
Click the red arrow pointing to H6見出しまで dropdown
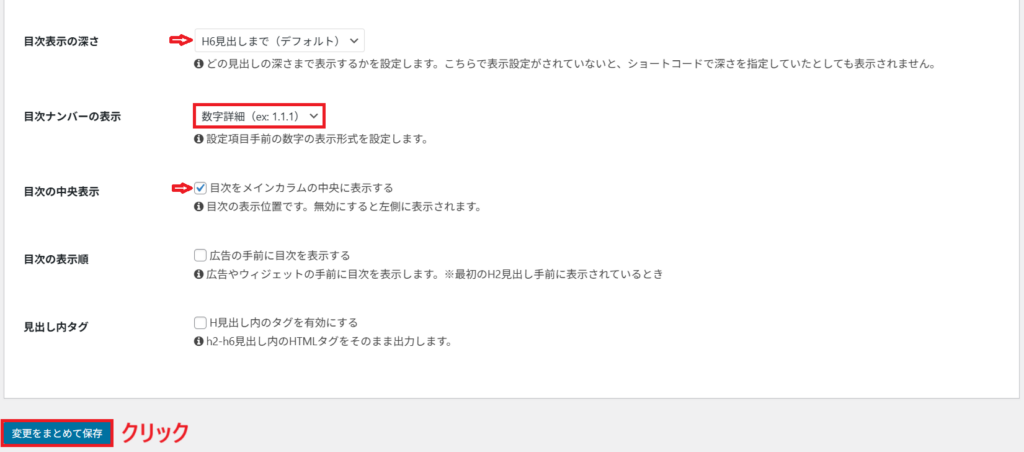180,40
